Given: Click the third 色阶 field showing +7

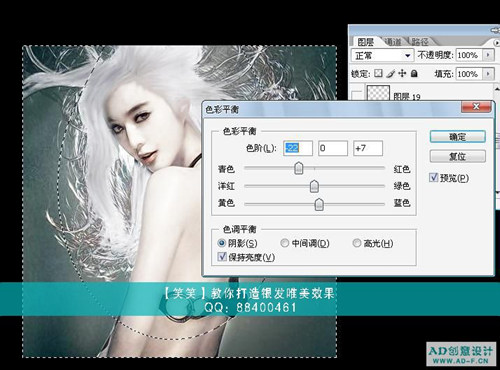Looking at the screenshot, I should [x=368, y=148].
